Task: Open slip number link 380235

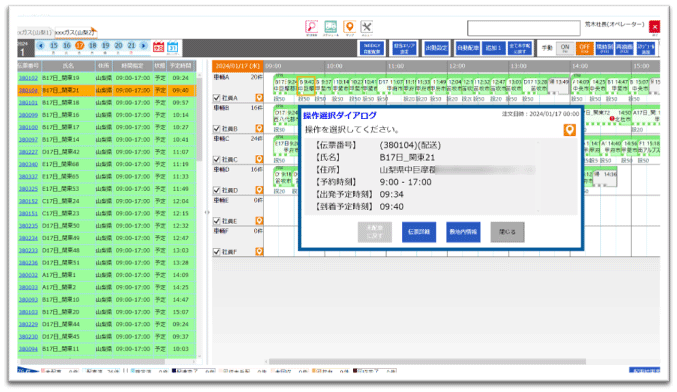Action: click(28, 226)
